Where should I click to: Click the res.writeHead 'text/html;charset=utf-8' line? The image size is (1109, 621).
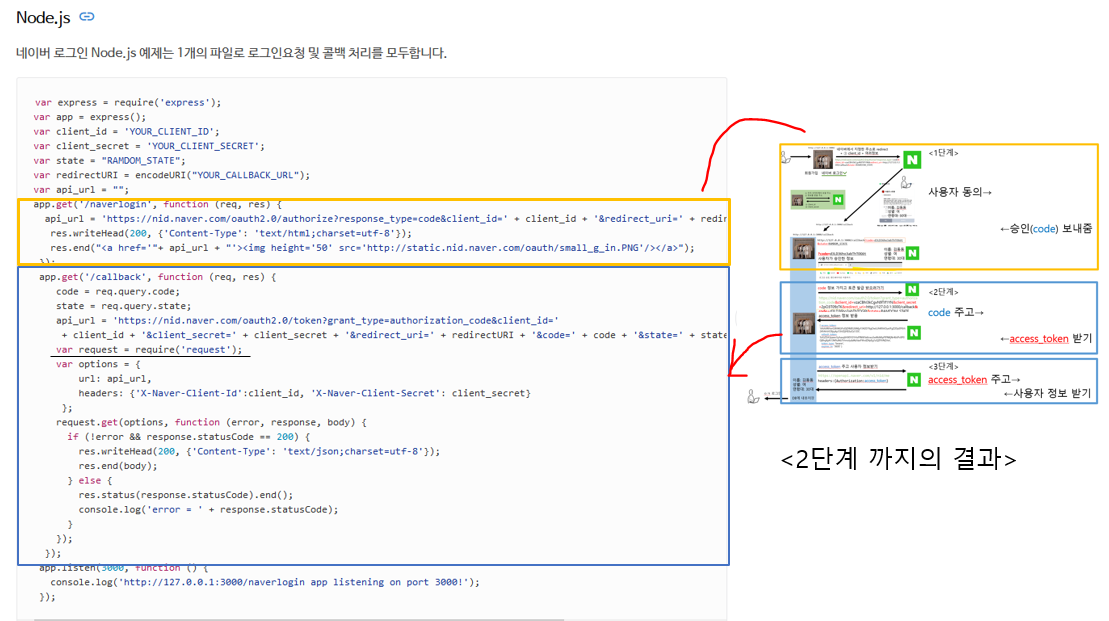point(231,233)
